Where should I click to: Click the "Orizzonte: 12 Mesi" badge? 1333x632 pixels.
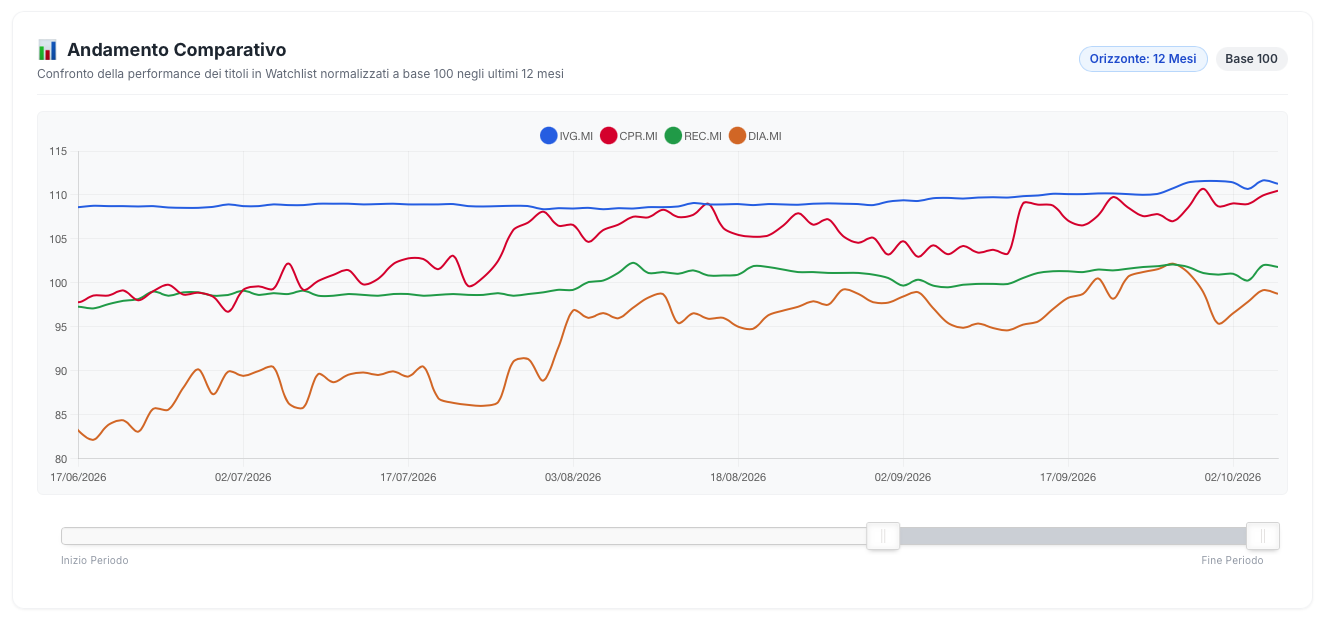tap(1143, 59)
